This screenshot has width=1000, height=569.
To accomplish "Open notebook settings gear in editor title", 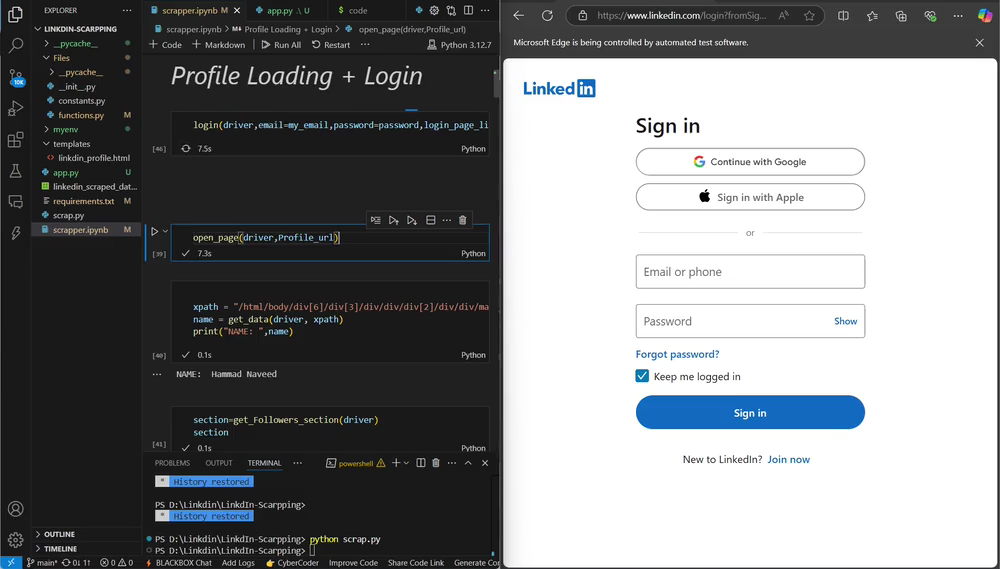I will point(434,11).
